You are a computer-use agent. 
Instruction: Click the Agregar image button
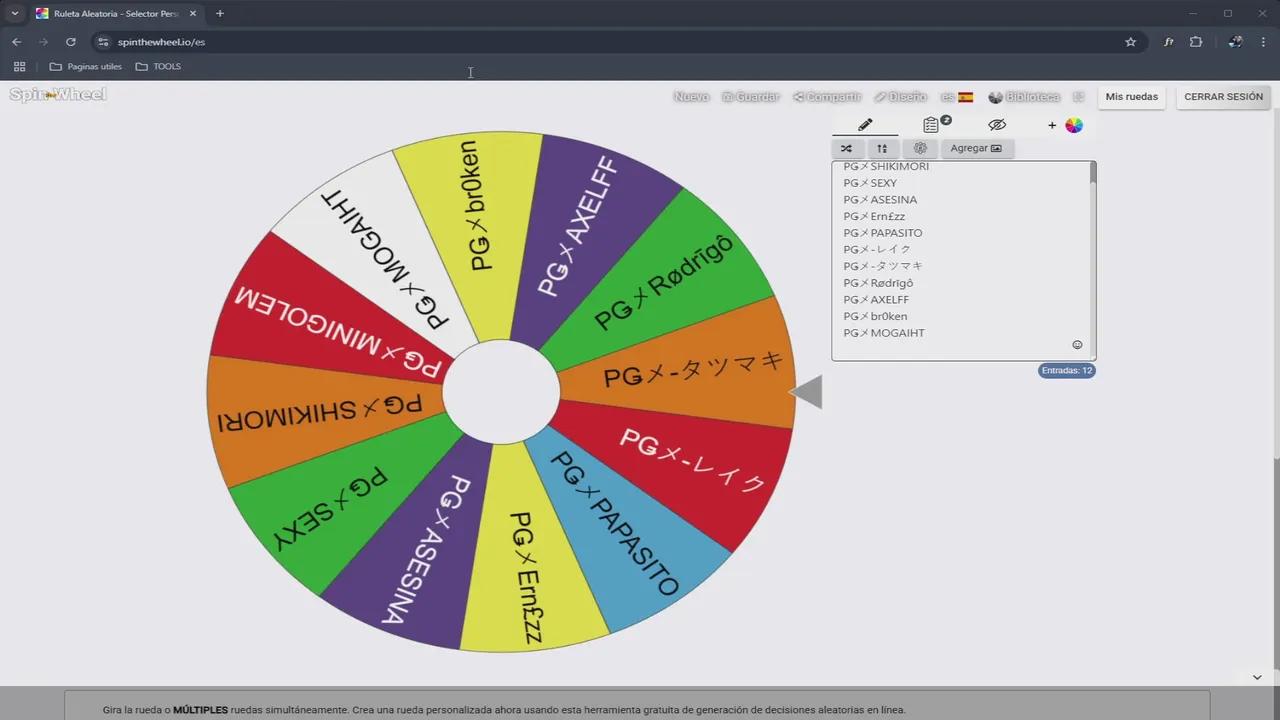click(x=976, y=148)
